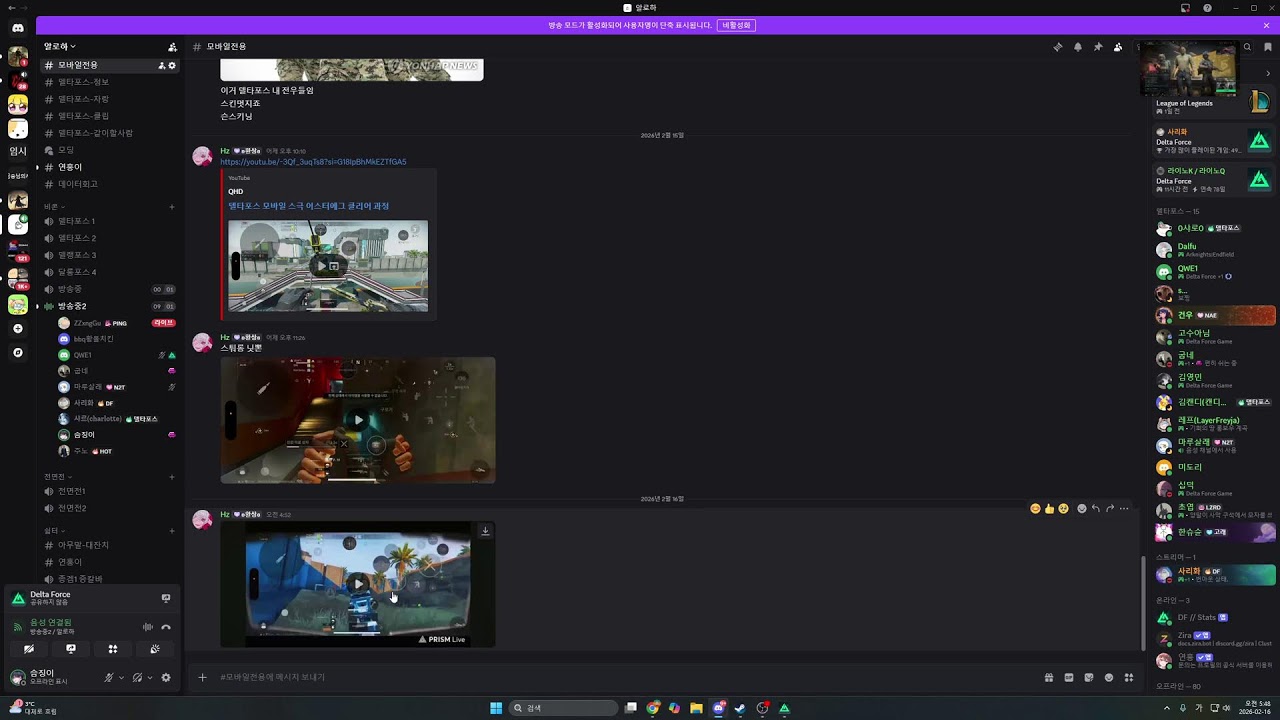Click the 비활성화 button in streamer mode banner
The height and width of the screenshot is (720, 1280).
736,25
